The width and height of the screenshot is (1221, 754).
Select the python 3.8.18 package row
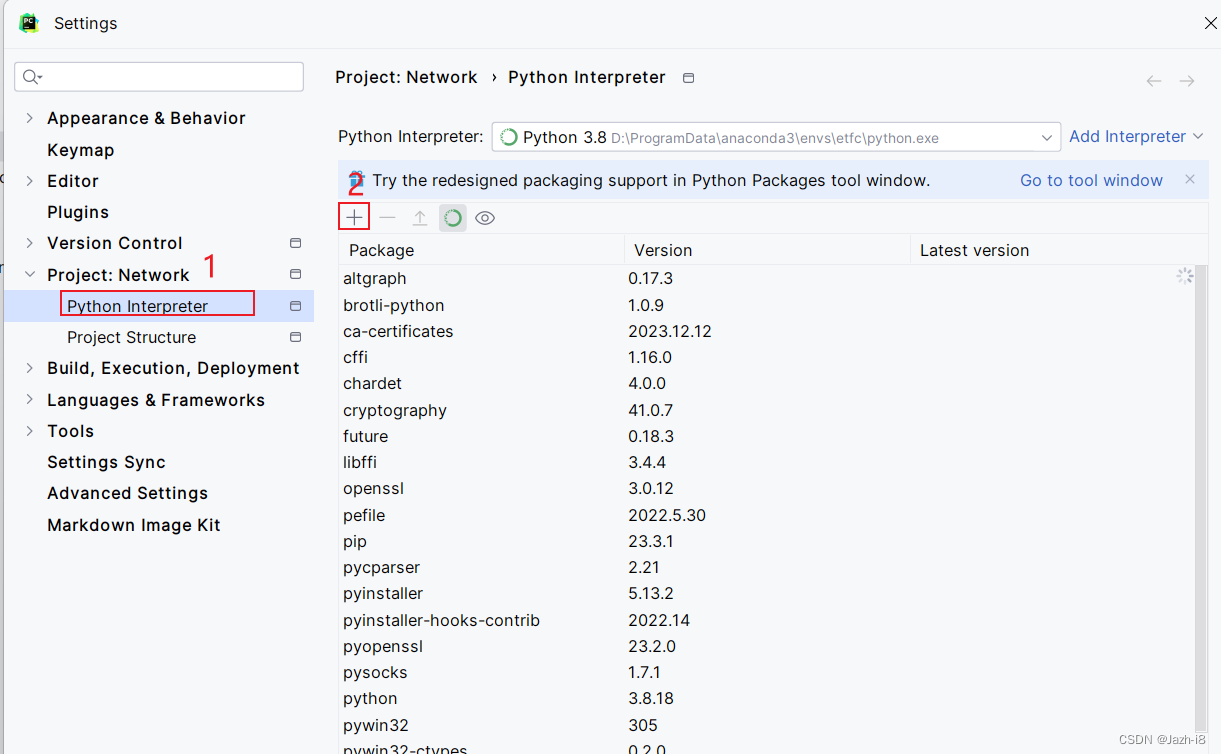click(x=767, y=698)
